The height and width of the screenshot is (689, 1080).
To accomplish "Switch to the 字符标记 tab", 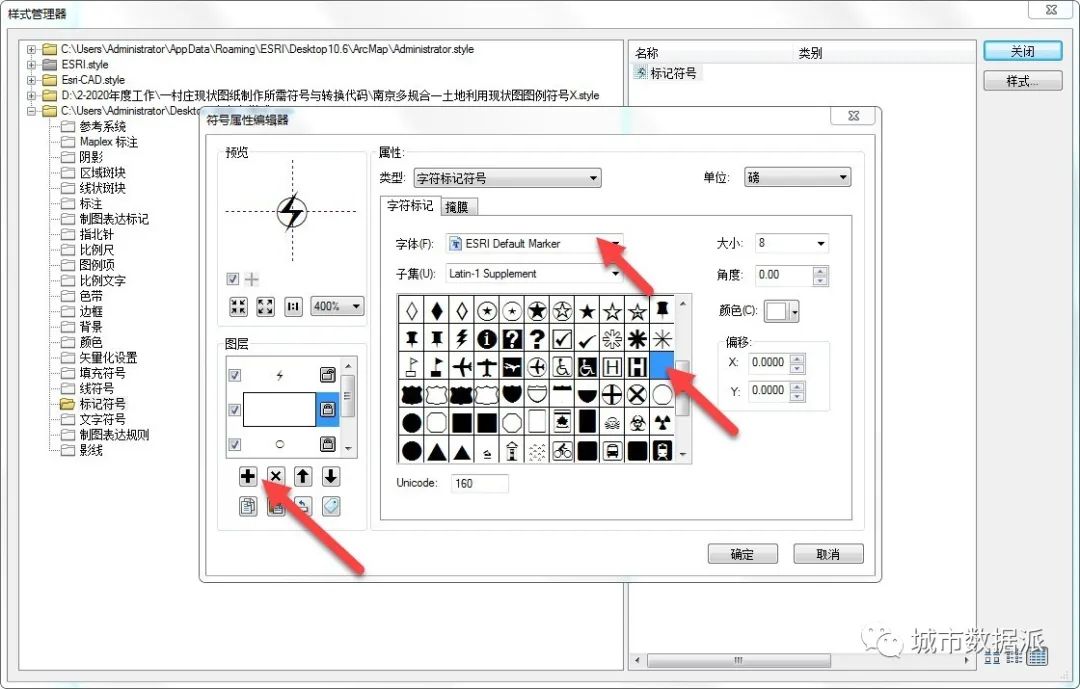I will point(410,205).
